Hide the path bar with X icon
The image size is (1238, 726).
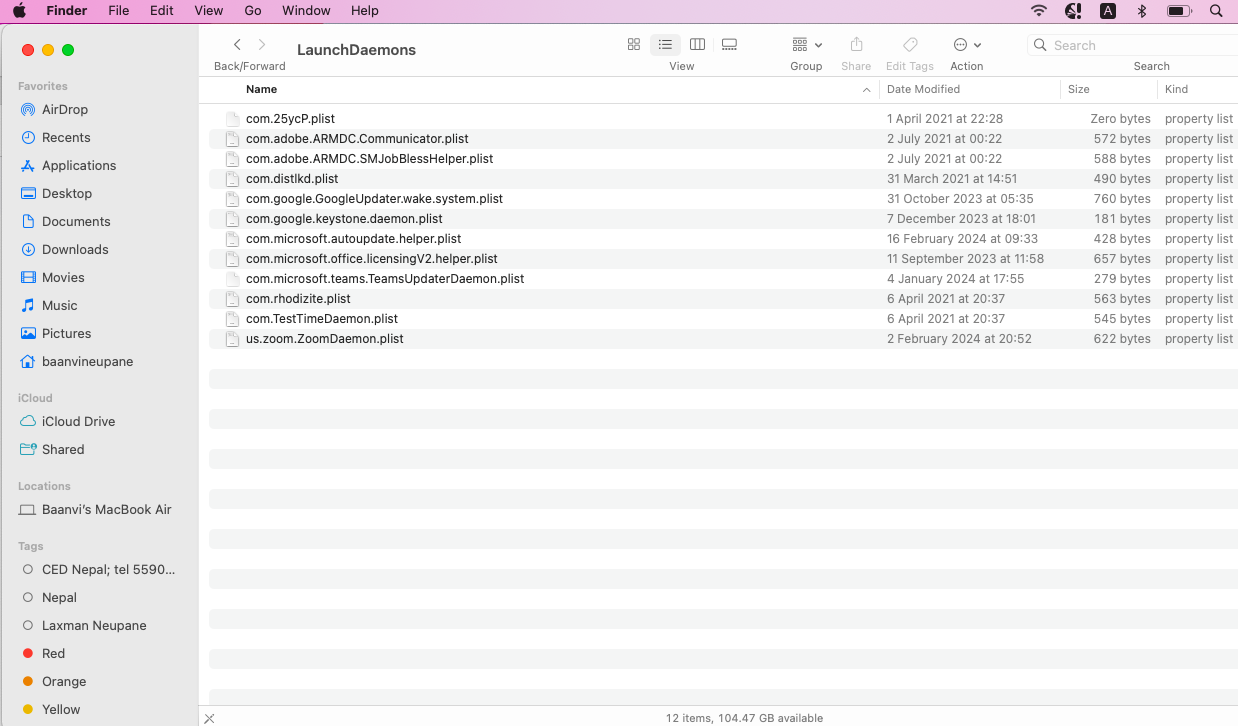[x=209, y=718]
